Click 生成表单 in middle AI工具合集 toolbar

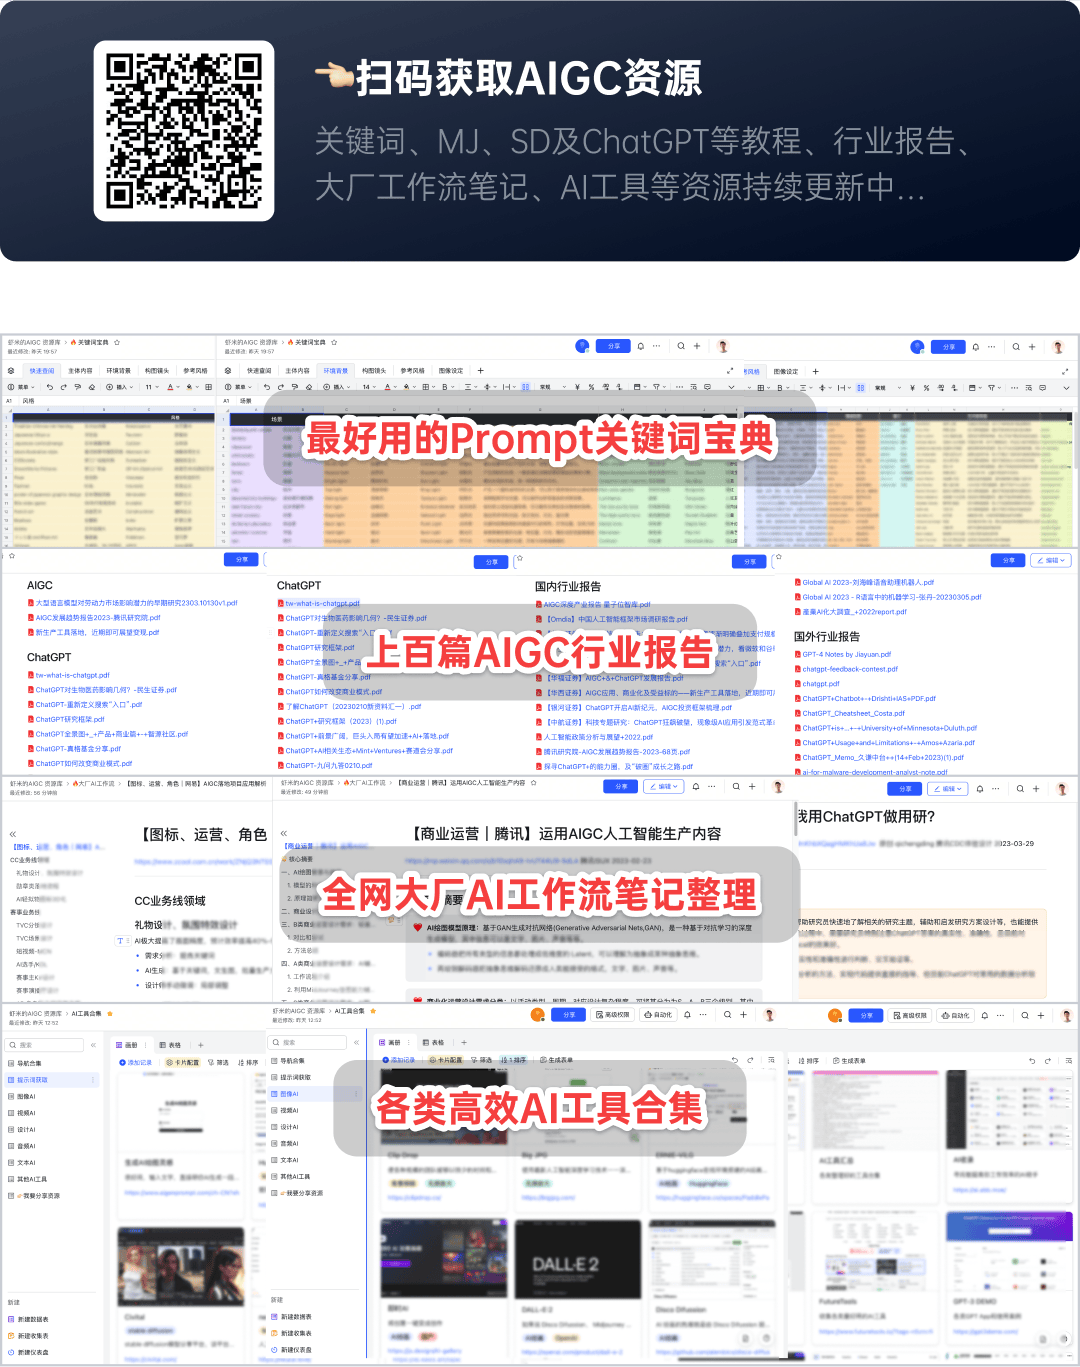click(556, 1060)
